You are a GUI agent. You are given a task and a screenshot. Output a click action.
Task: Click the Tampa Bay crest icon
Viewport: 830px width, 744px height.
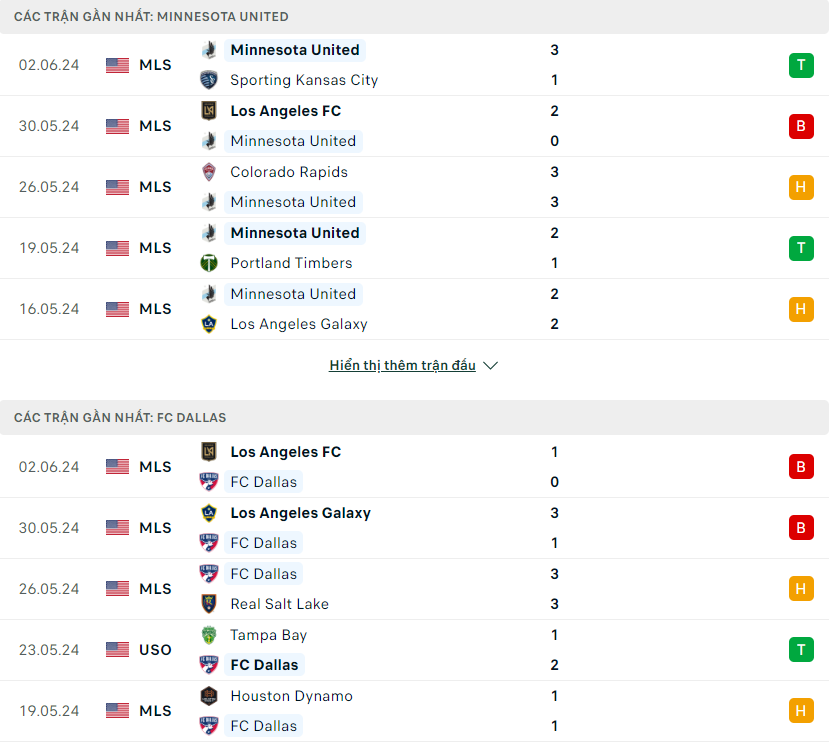(209, 635)
